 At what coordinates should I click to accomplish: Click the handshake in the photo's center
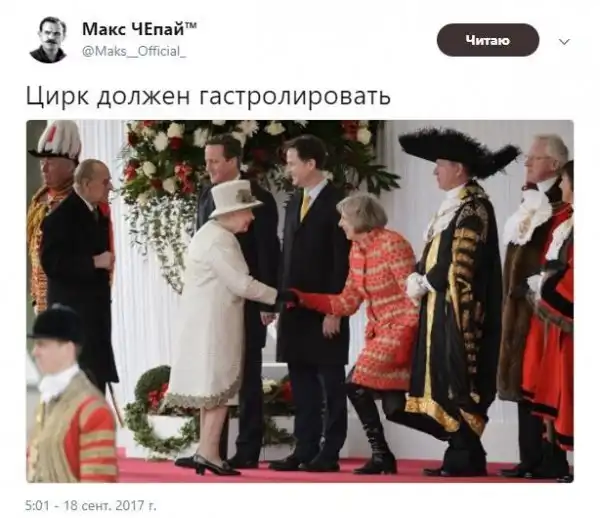click(287, 297)
